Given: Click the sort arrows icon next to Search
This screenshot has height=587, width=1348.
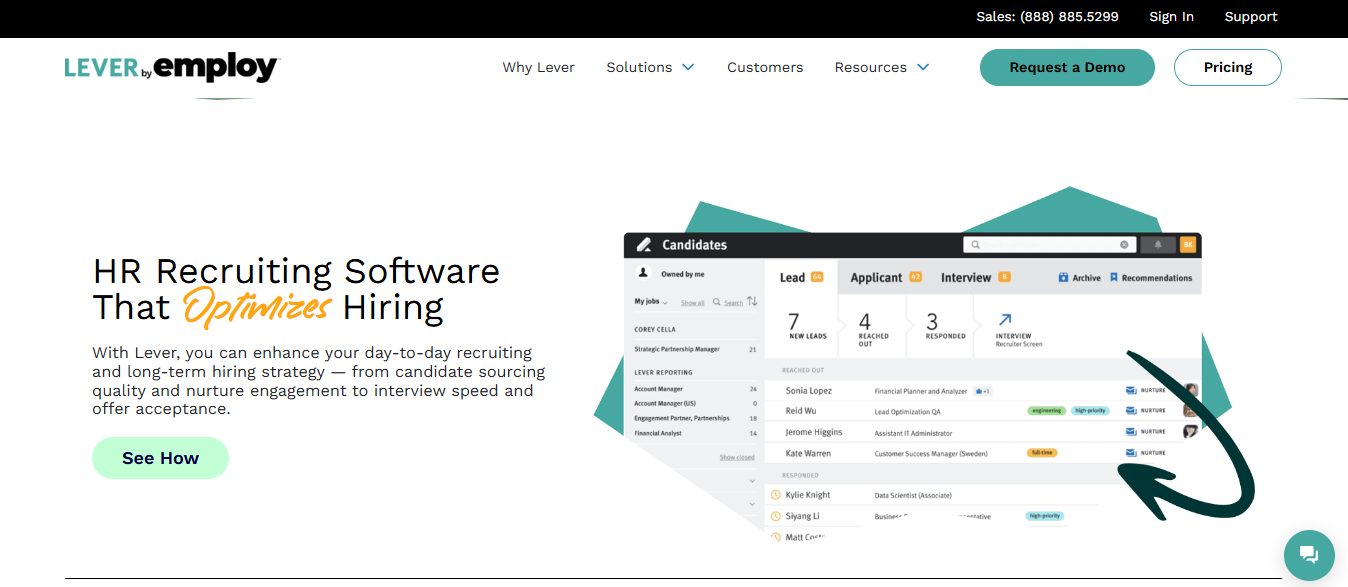Looking at the screenshot, I should 752,301.
